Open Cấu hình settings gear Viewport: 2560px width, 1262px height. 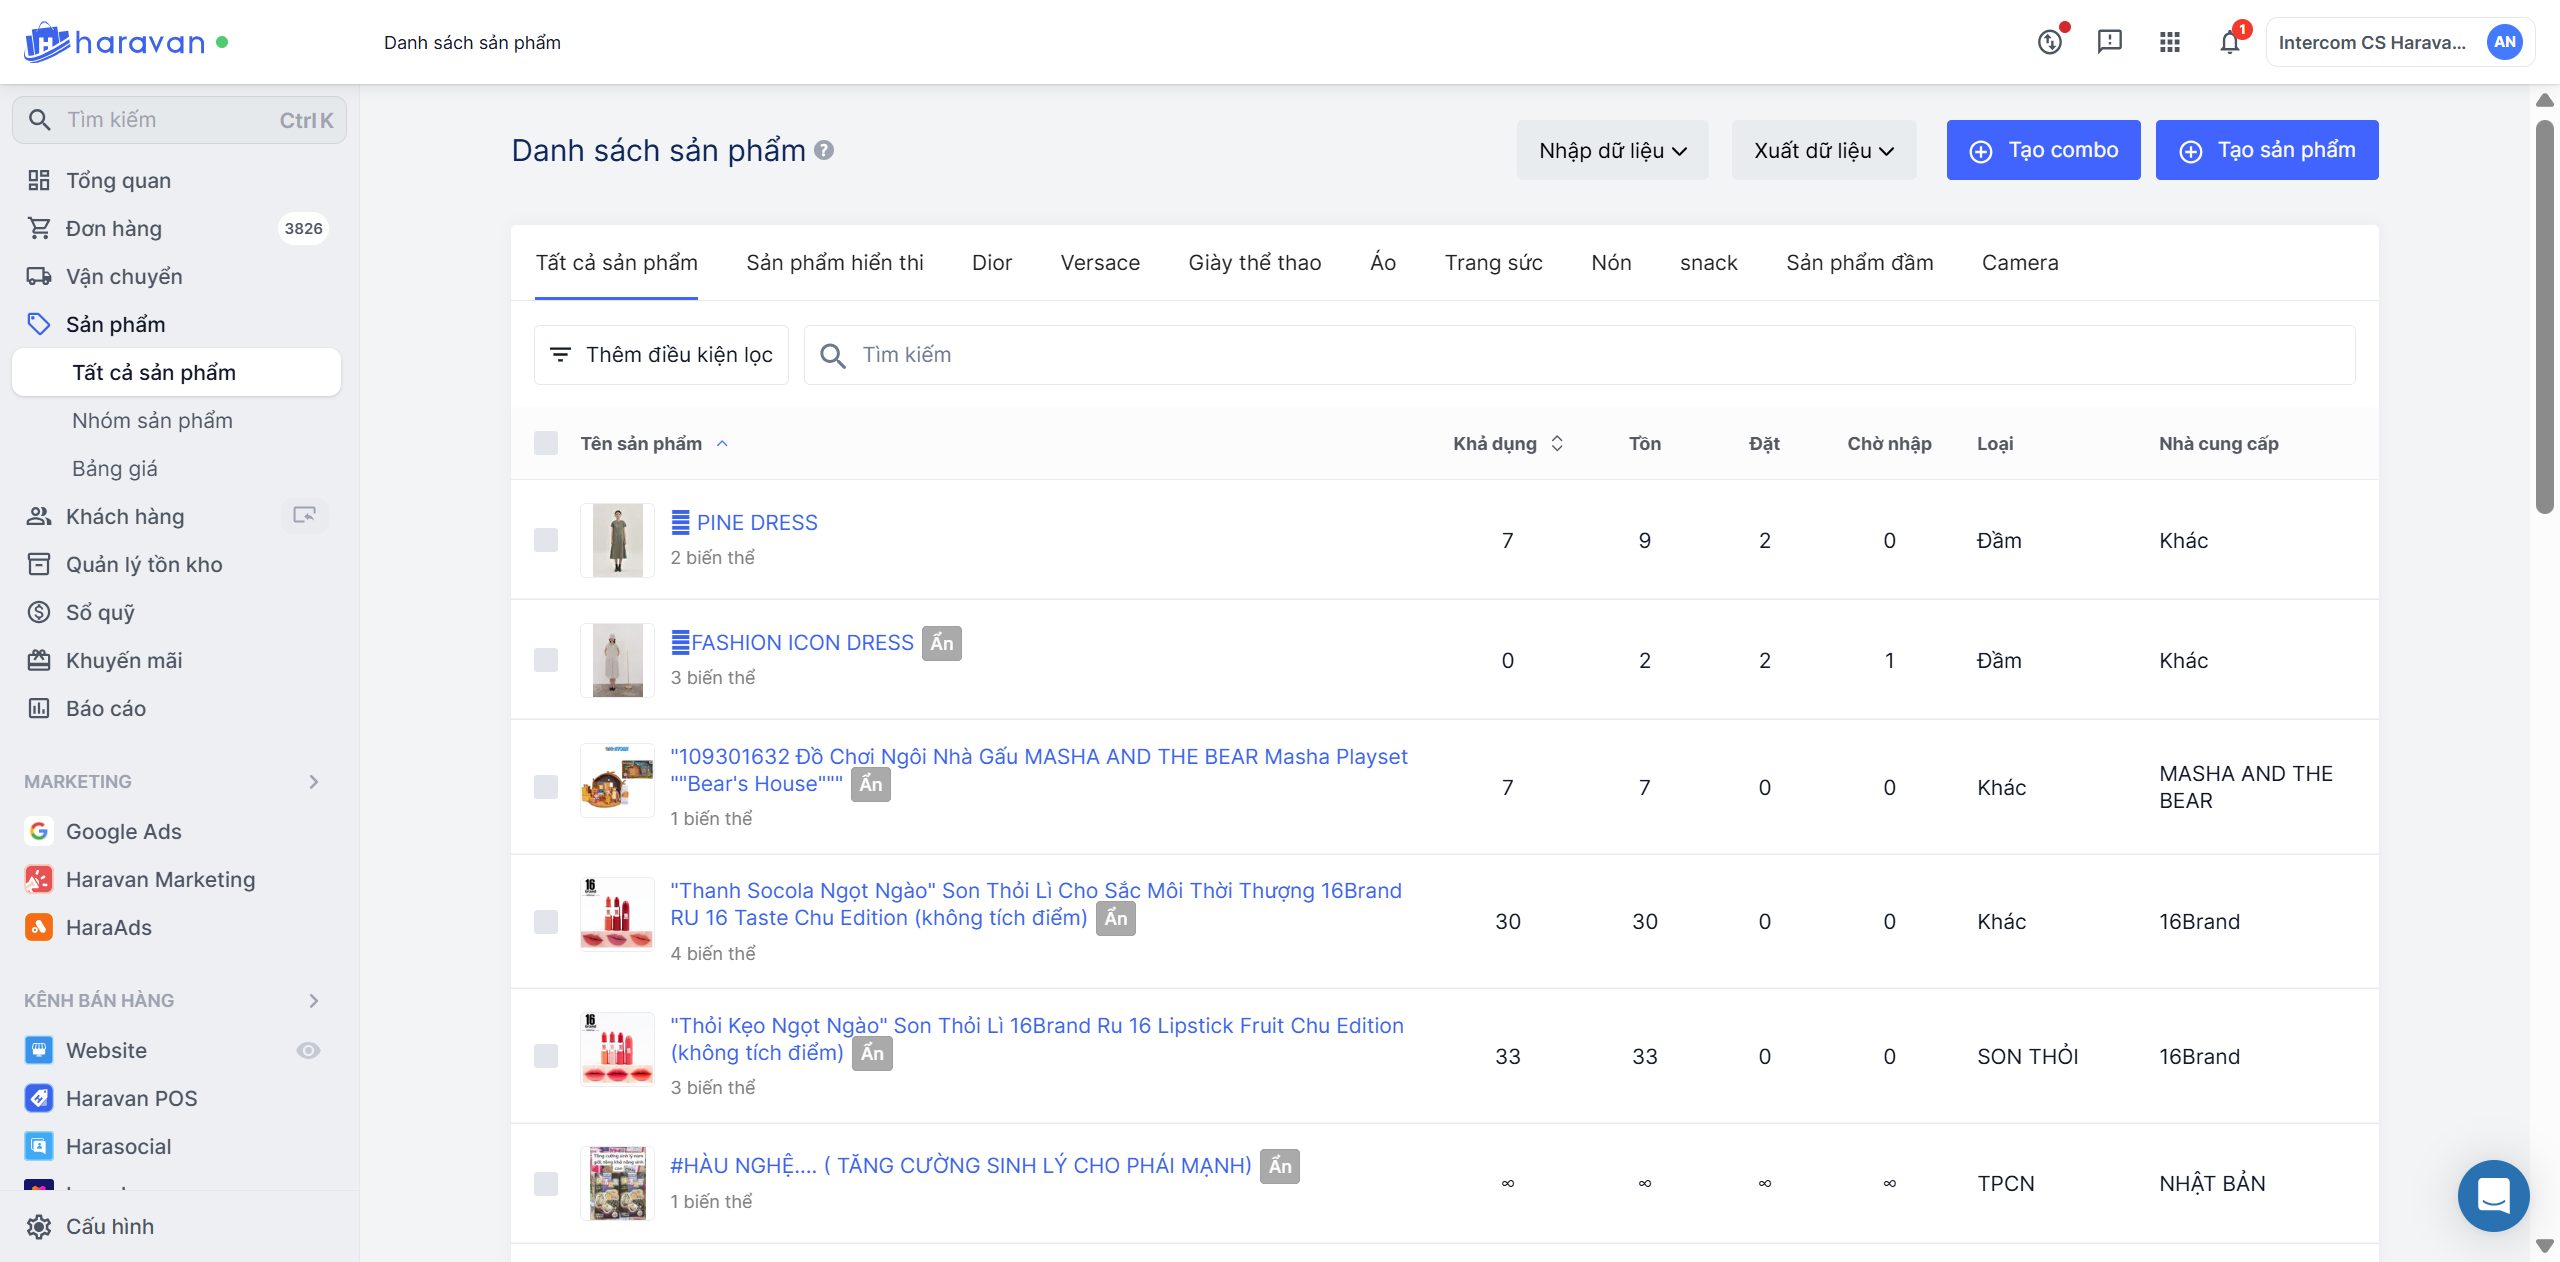40,1226
